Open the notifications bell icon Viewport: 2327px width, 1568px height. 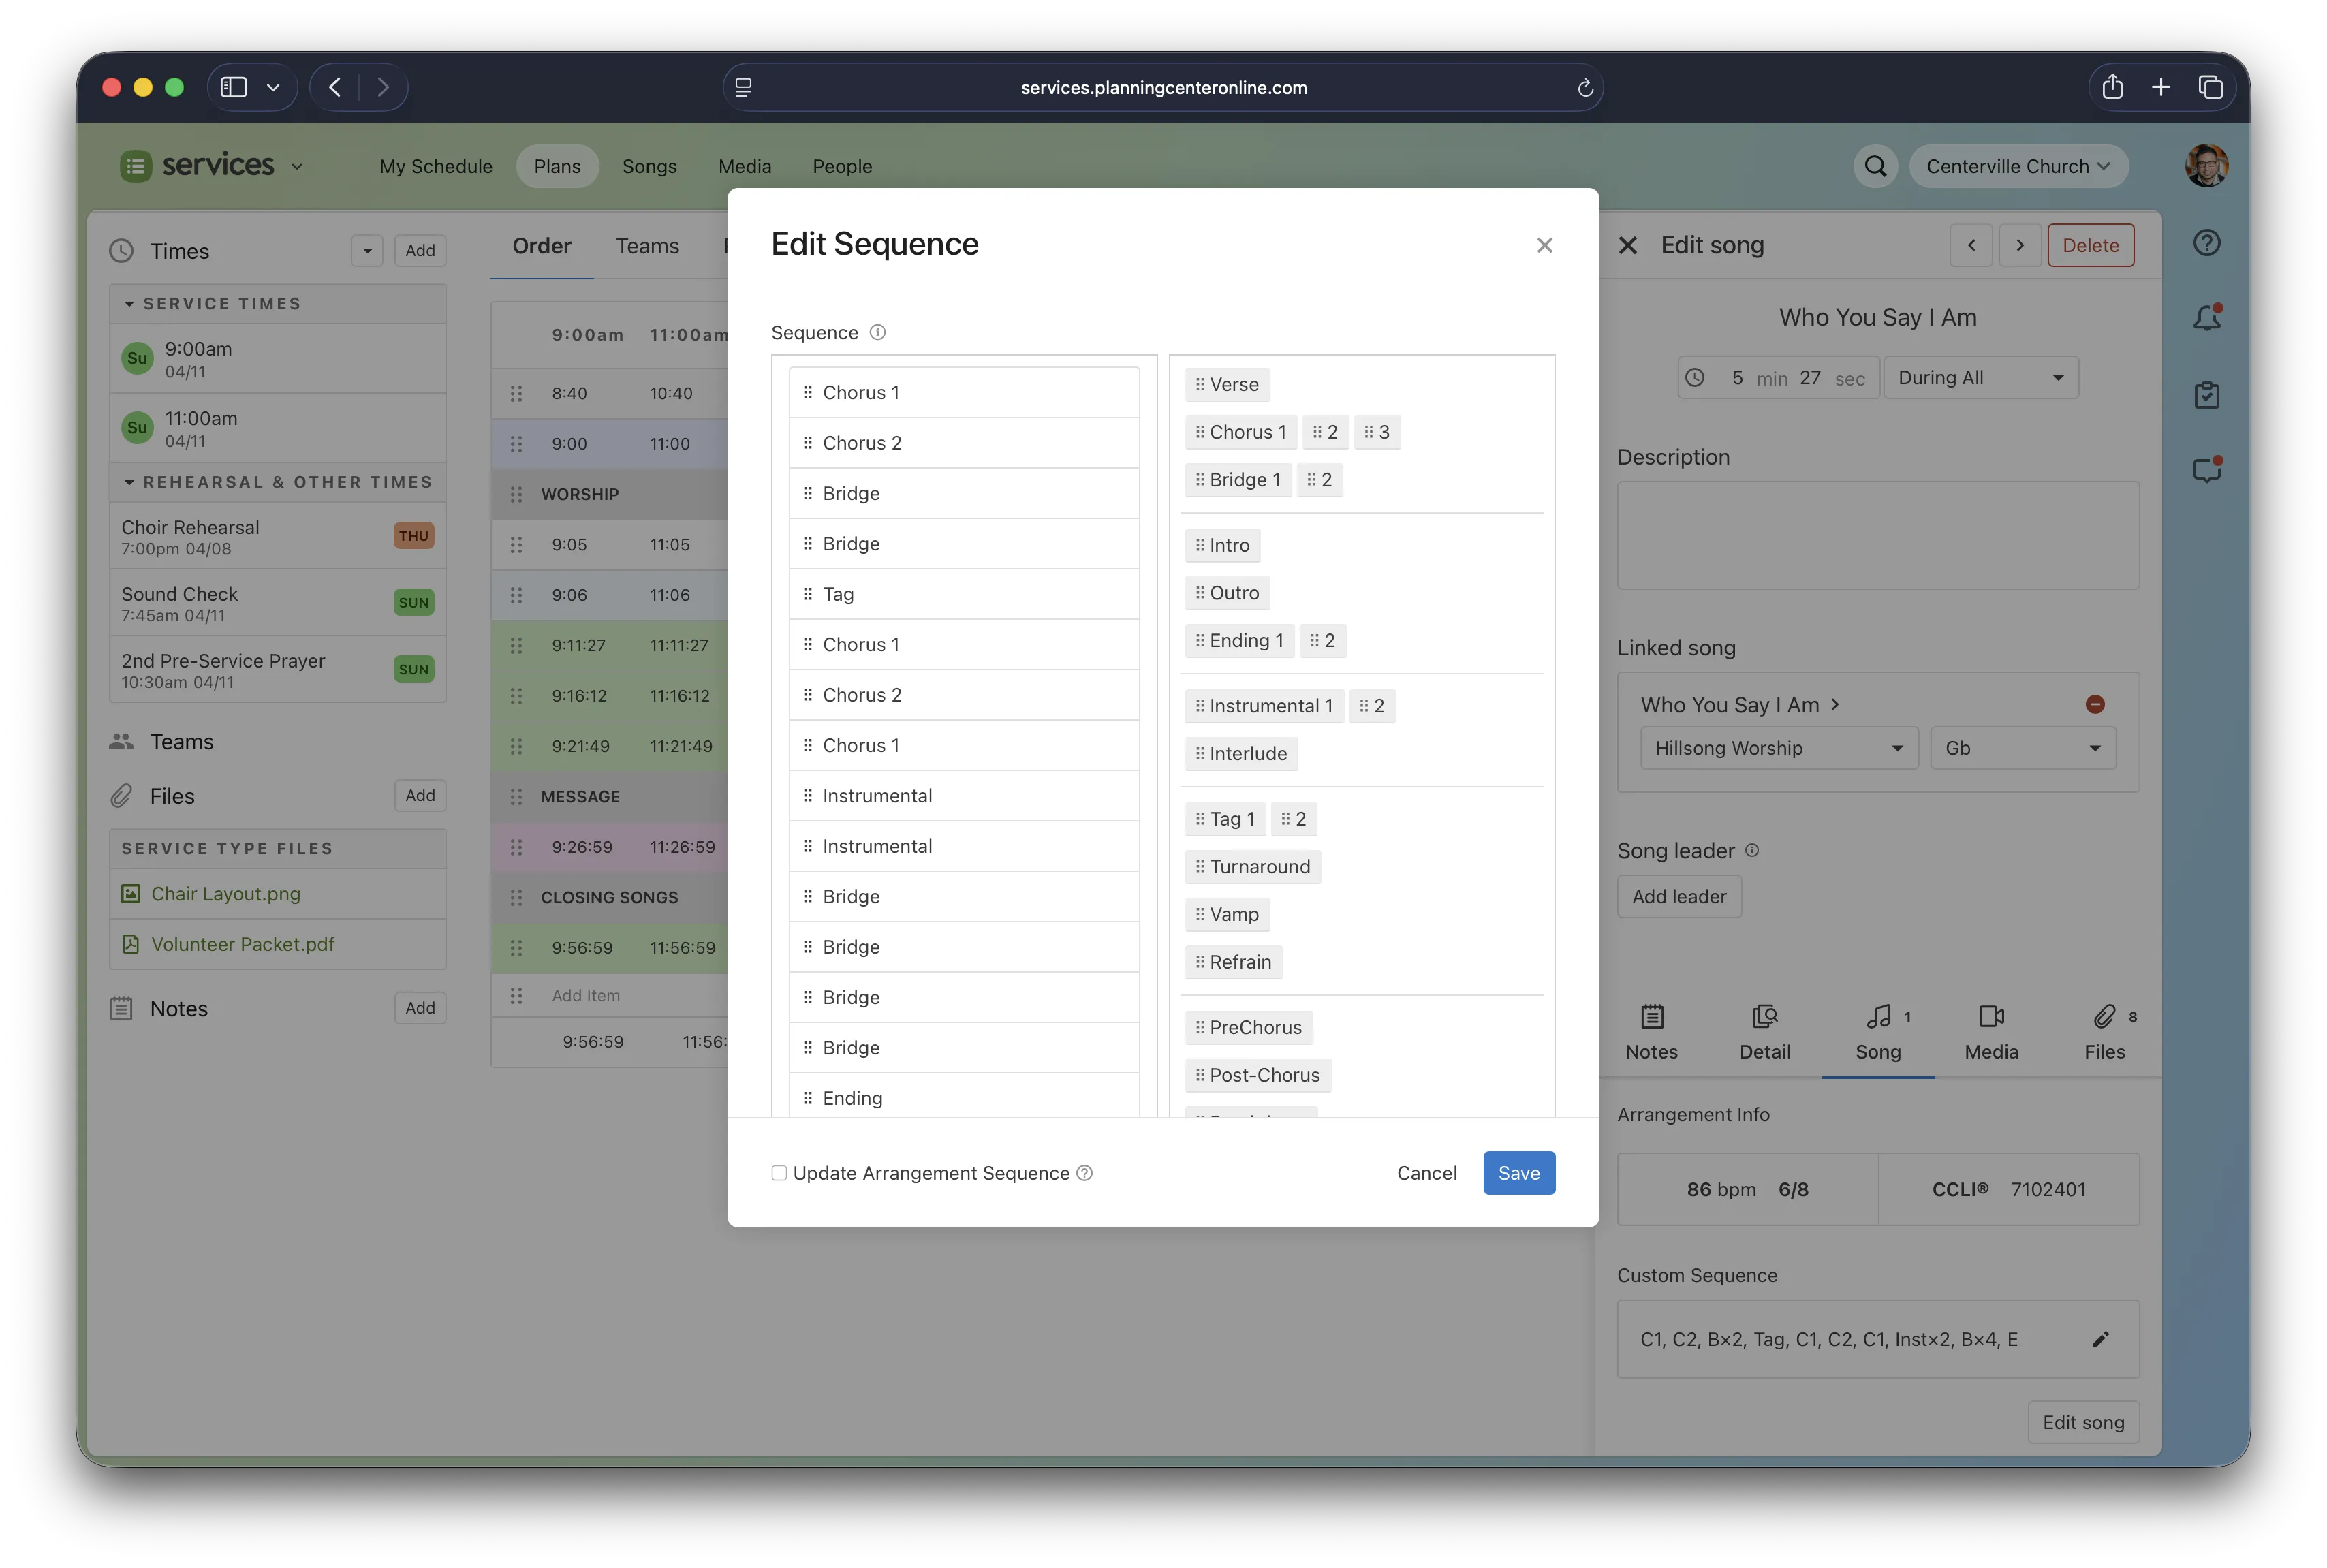2206,317
